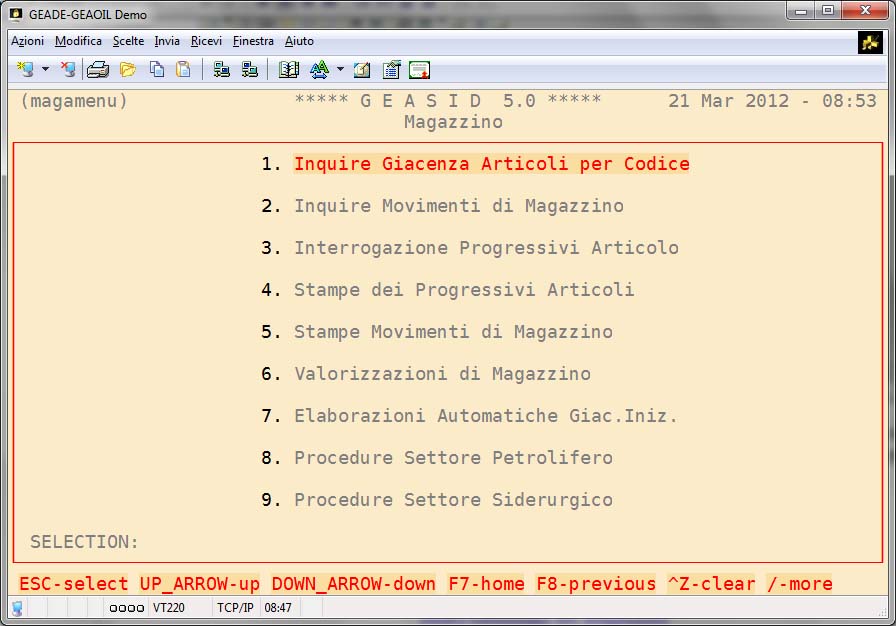
Task: Click the open book toolbar icon
Action: click(x=289, y=70)
